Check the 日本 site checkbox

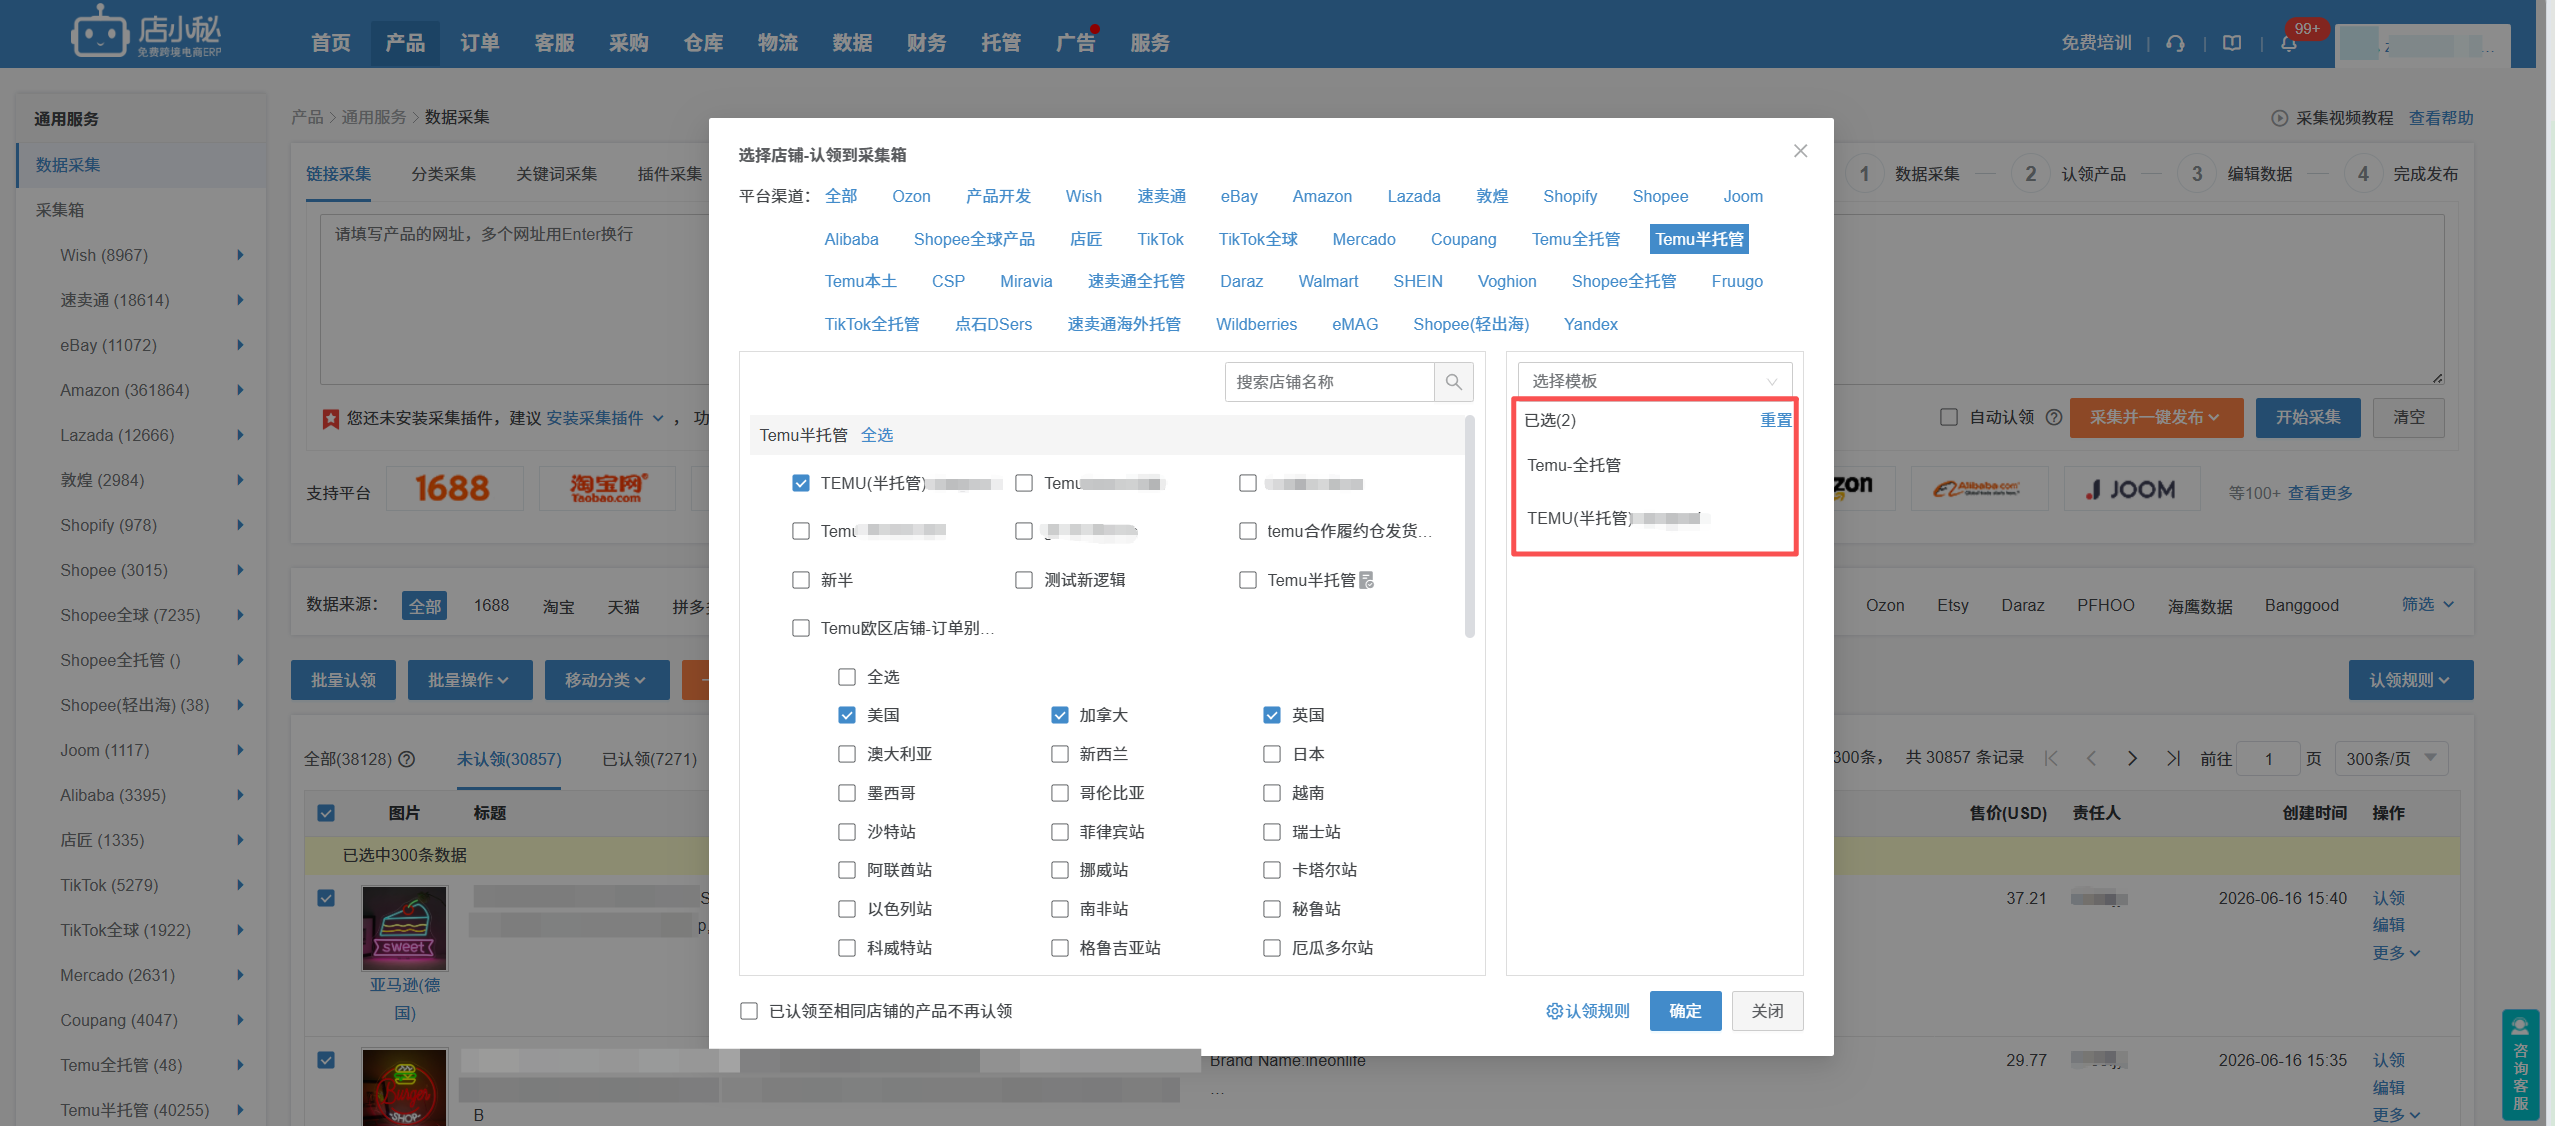coord(1271,754)
